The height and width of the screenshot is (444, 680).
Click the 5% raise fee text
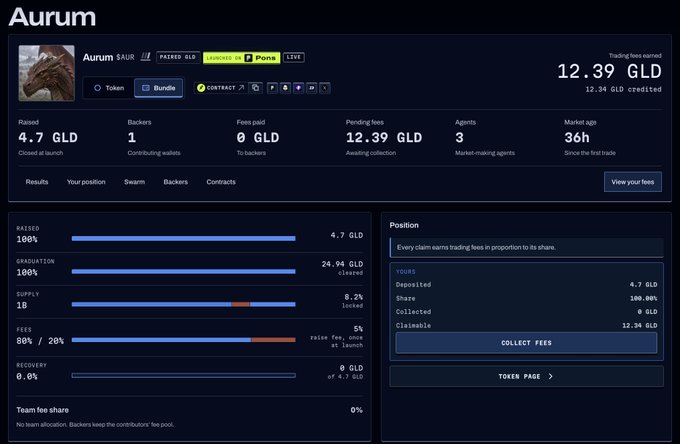pyautogui.click(x=337, y=337)
